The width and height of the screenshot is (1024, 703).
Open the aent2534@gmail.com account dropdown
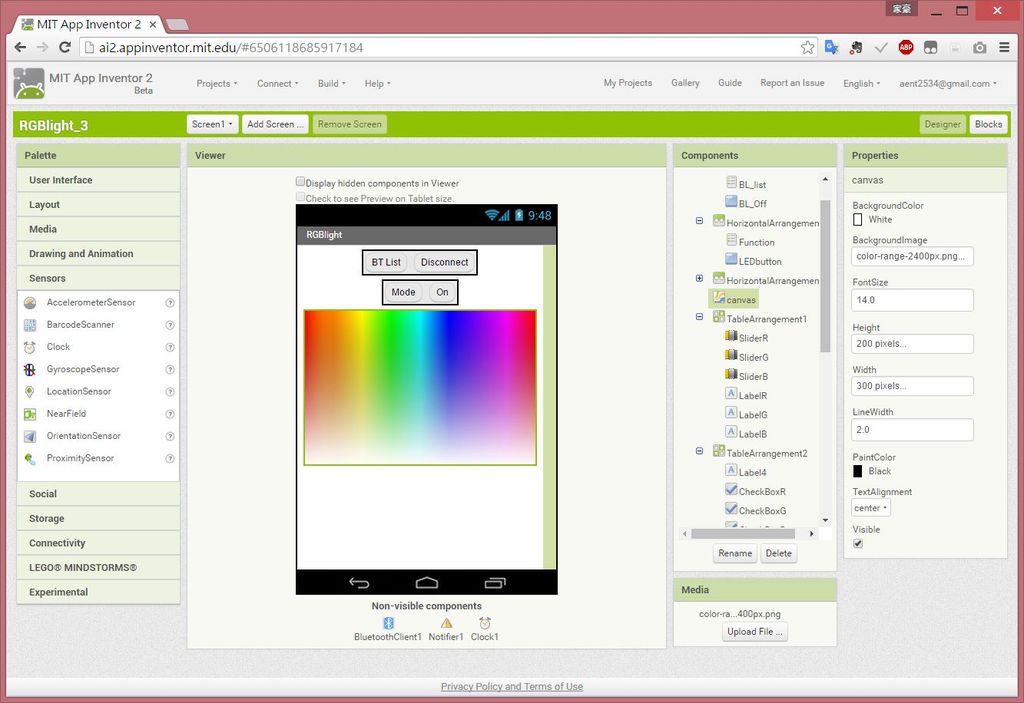[x=948, y=83]
